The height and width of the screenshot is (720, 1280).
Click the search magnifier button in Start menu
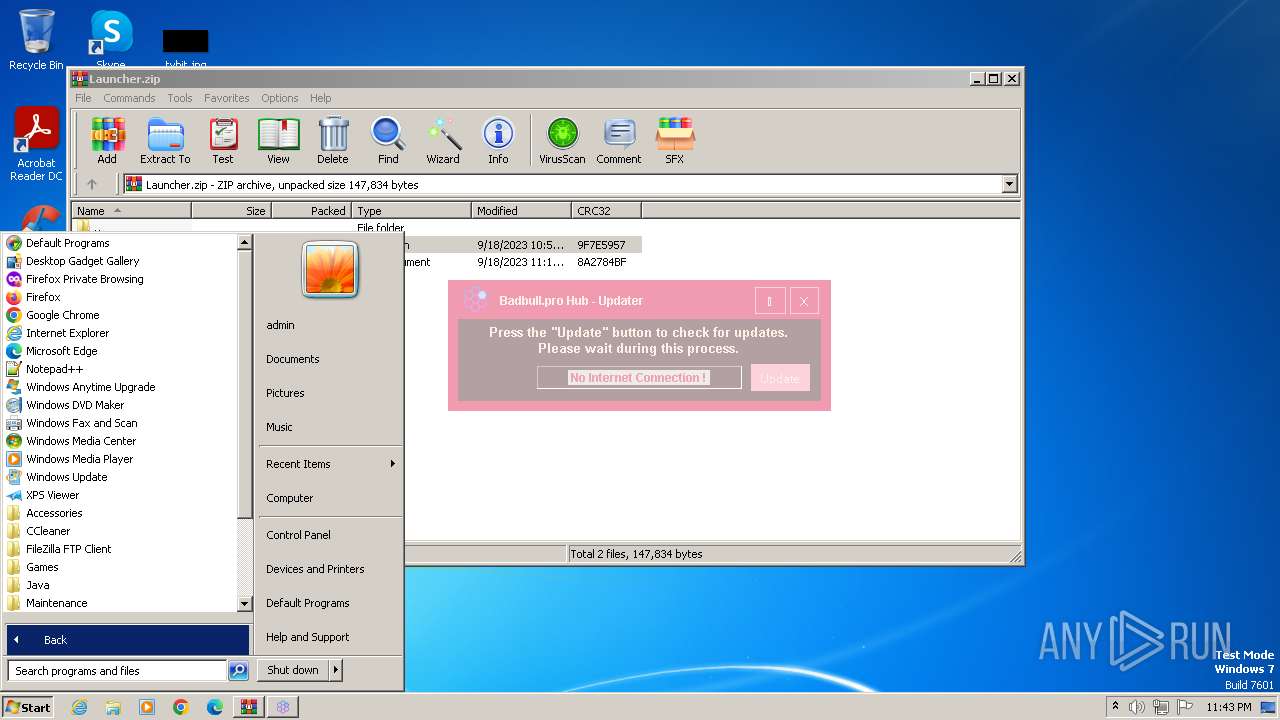tap(238, 671)
